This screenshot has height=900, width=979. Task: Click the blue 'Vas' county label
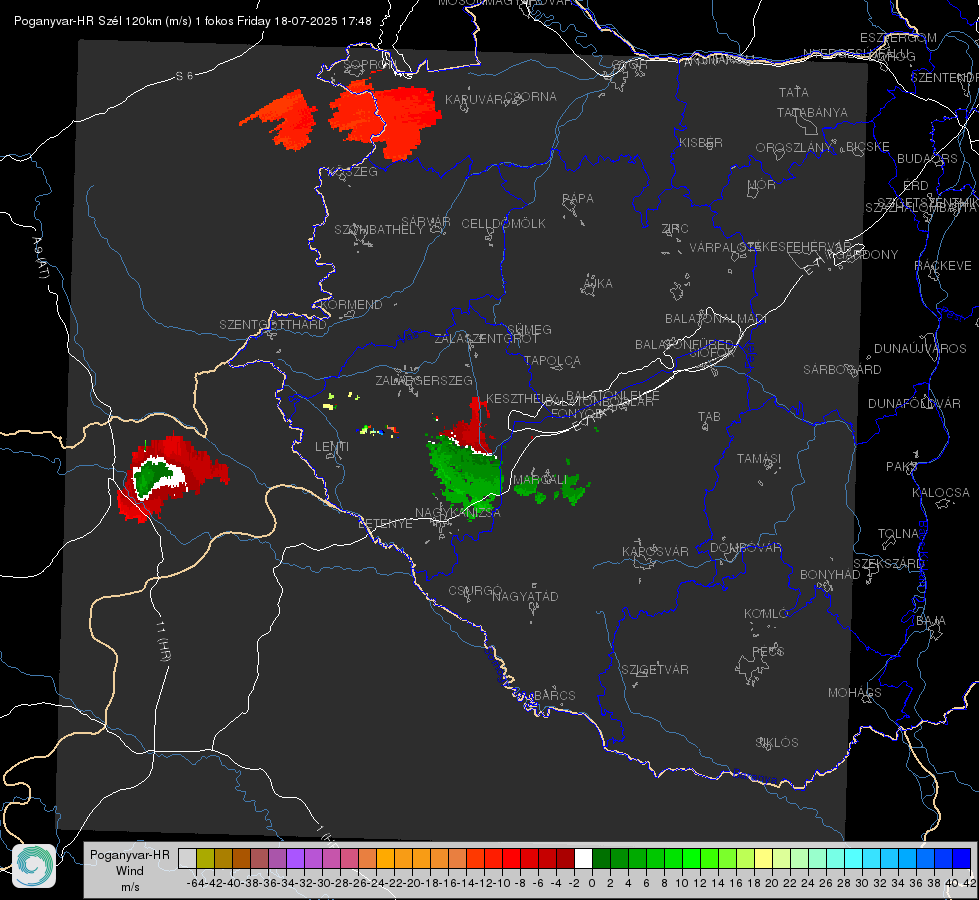408,337
